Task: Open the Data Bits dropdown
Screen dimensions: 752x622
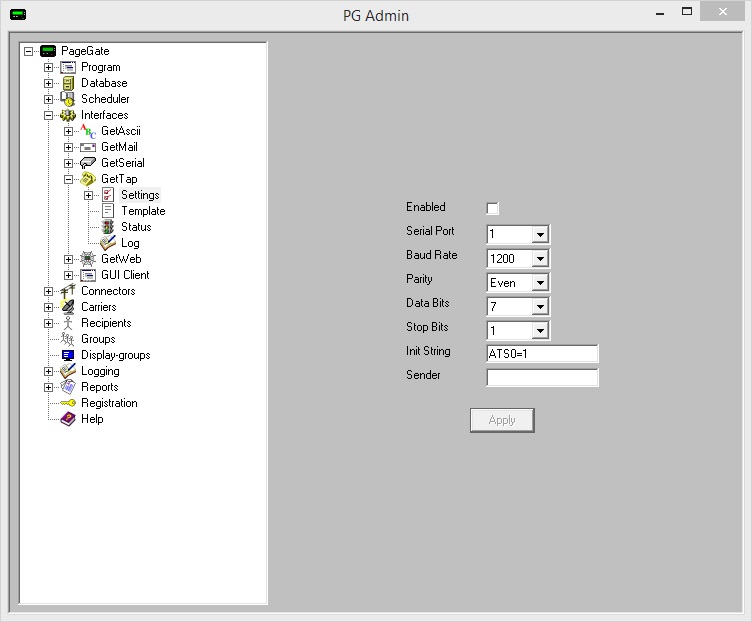Action: (x=540, y=306)
